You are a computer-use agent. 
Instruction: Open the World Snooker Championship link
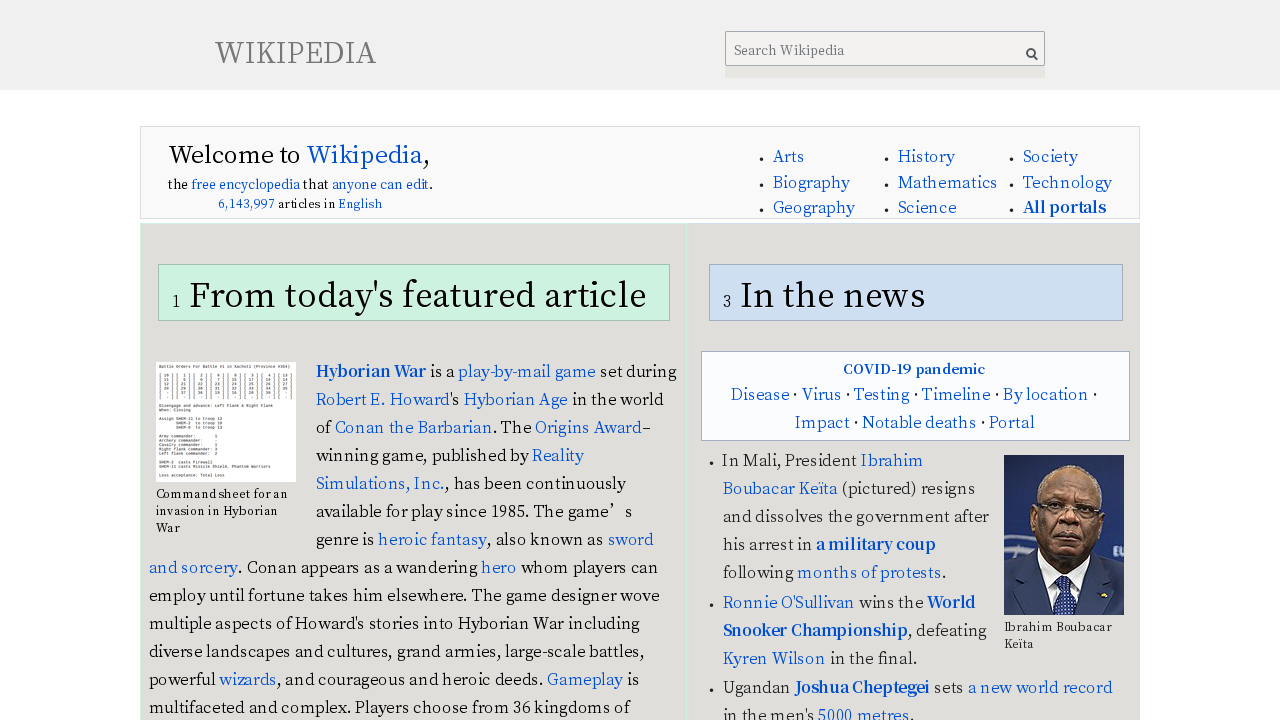coord(849,617)
